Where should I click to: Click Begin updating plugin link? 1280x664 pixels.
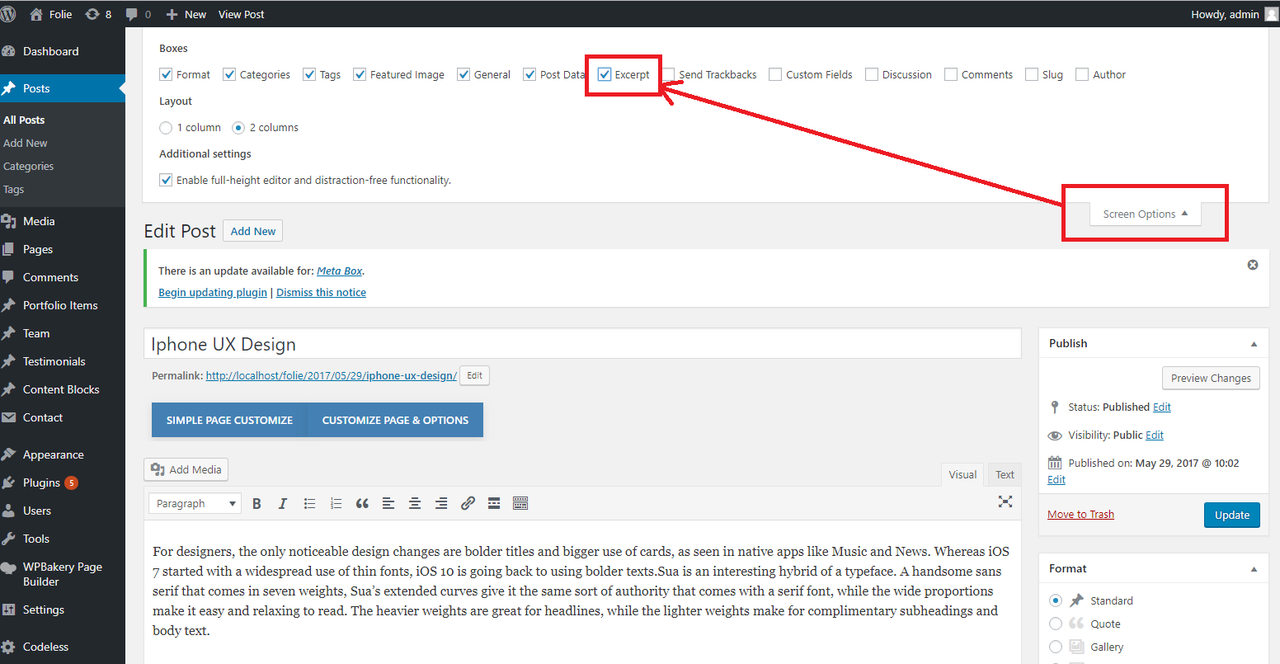(x=212, y=292)
